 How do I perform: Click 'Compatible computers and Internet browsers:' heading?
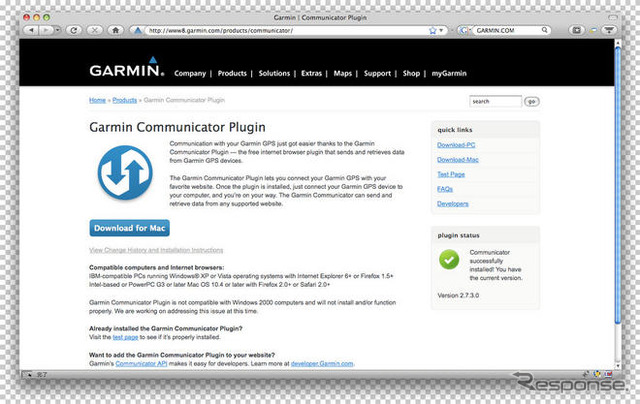pyautogui.click(x=156, y=268)
